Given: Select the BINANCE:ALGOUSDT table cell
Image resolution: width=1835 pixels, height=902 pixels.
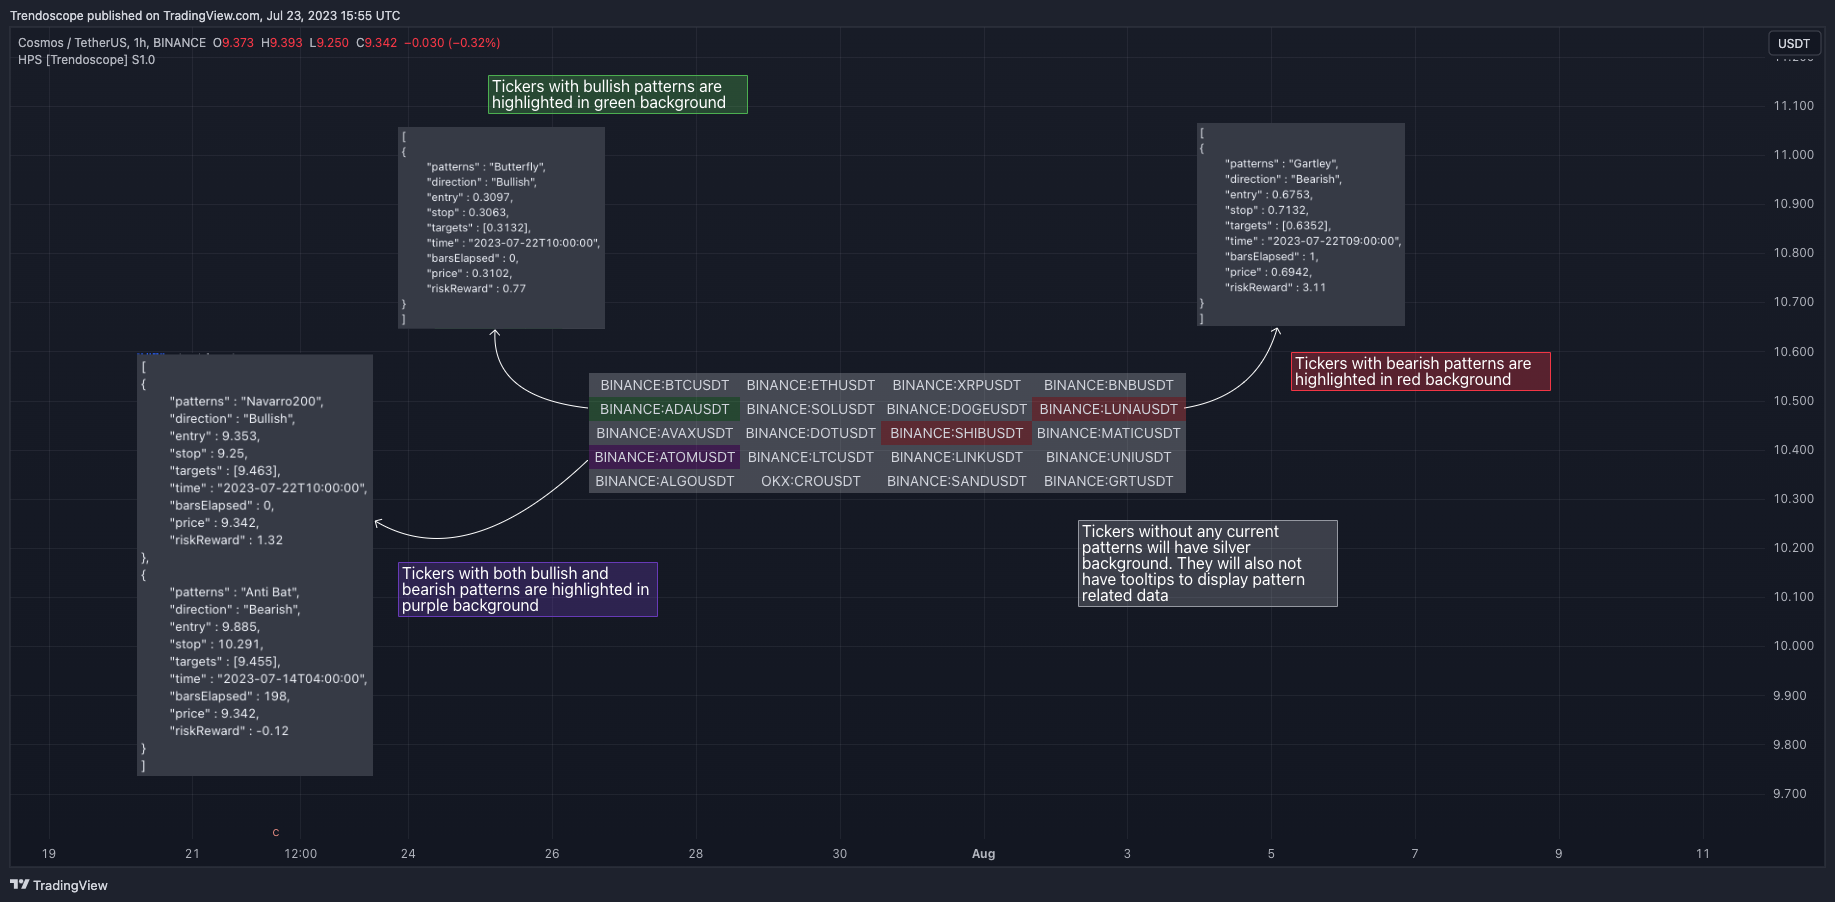Looking at the screenshot, I should coord(664,481).
